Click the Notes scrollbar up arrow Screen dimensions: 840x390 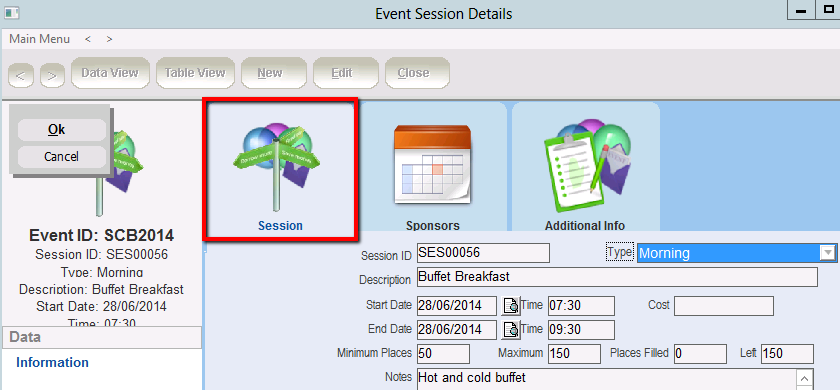[x=805, y=377]
